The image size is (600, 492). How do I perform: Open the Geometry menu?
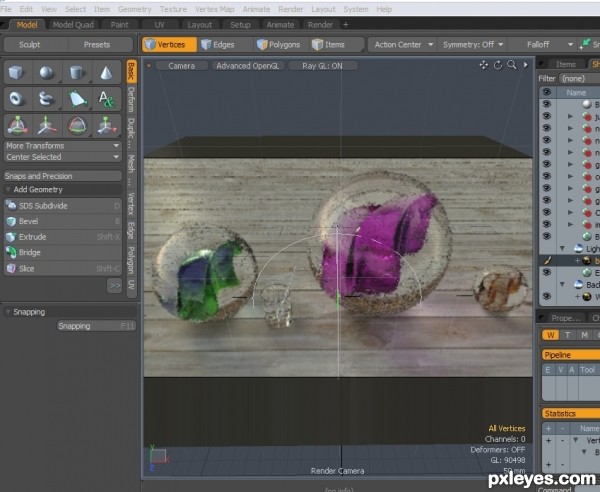click(135, 9)
